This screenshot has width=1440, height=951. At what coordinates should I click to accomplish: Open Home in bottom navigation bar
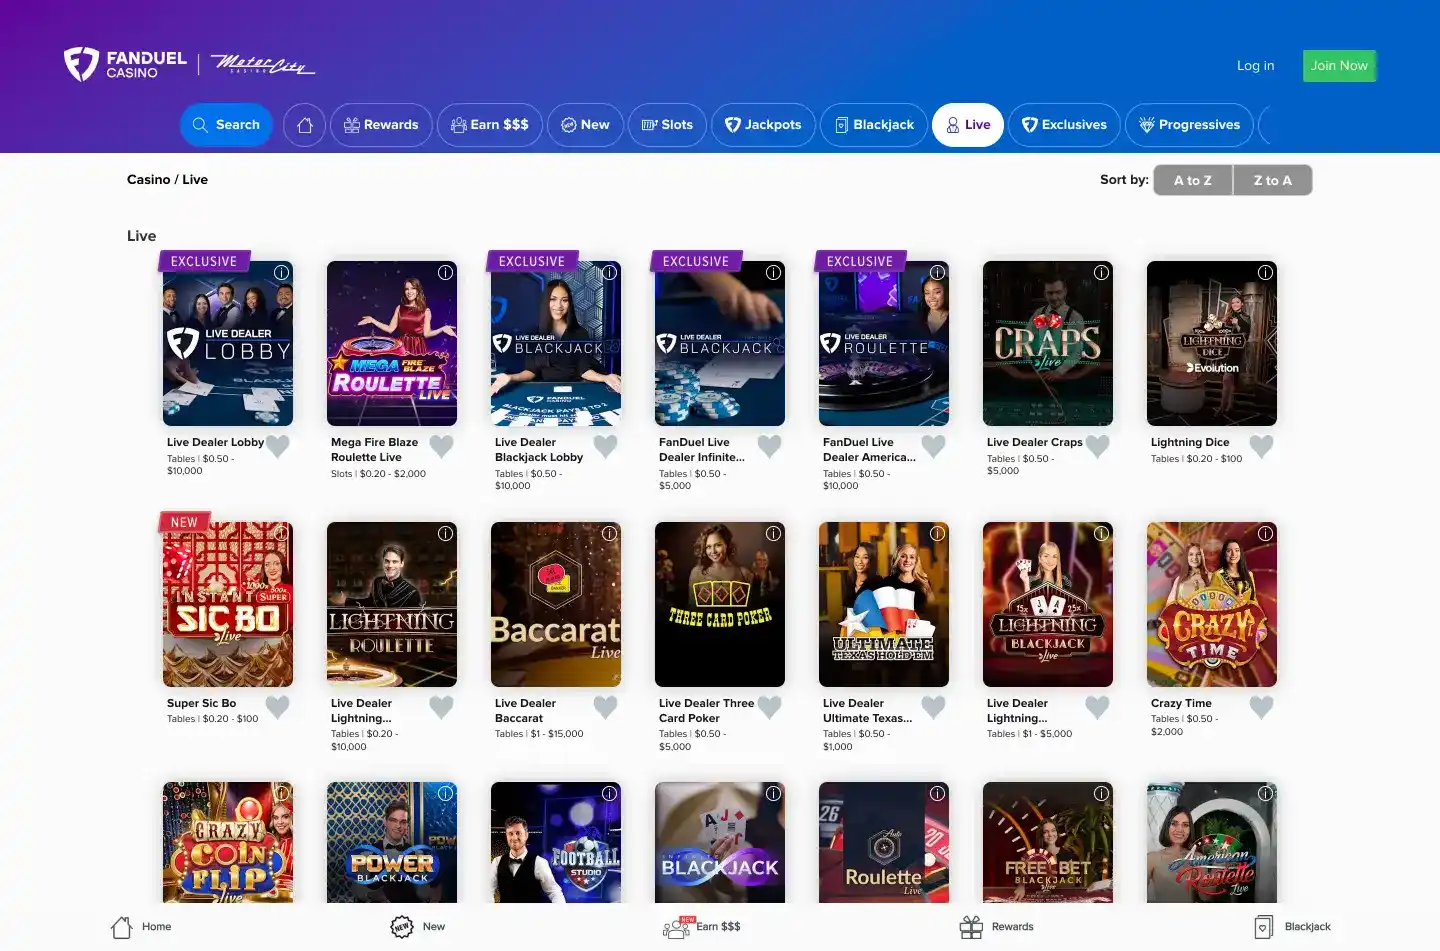pyautogui.click(x=141, y=927)
